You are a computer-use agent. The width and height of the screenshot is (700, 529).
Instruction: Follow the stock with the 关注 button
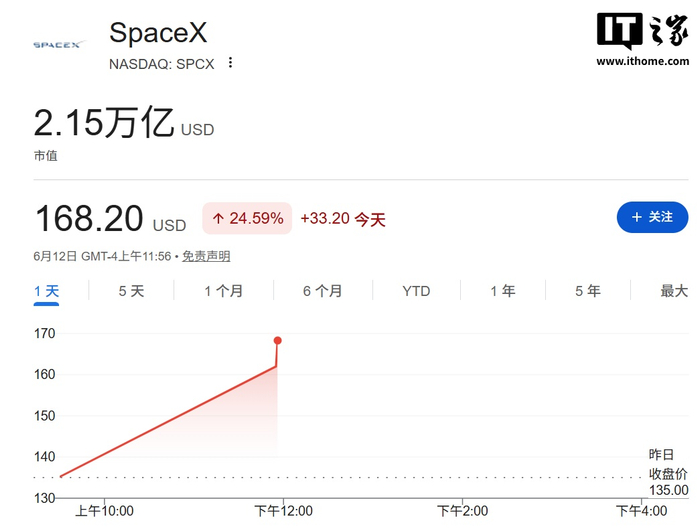click(x=652, y=217)
